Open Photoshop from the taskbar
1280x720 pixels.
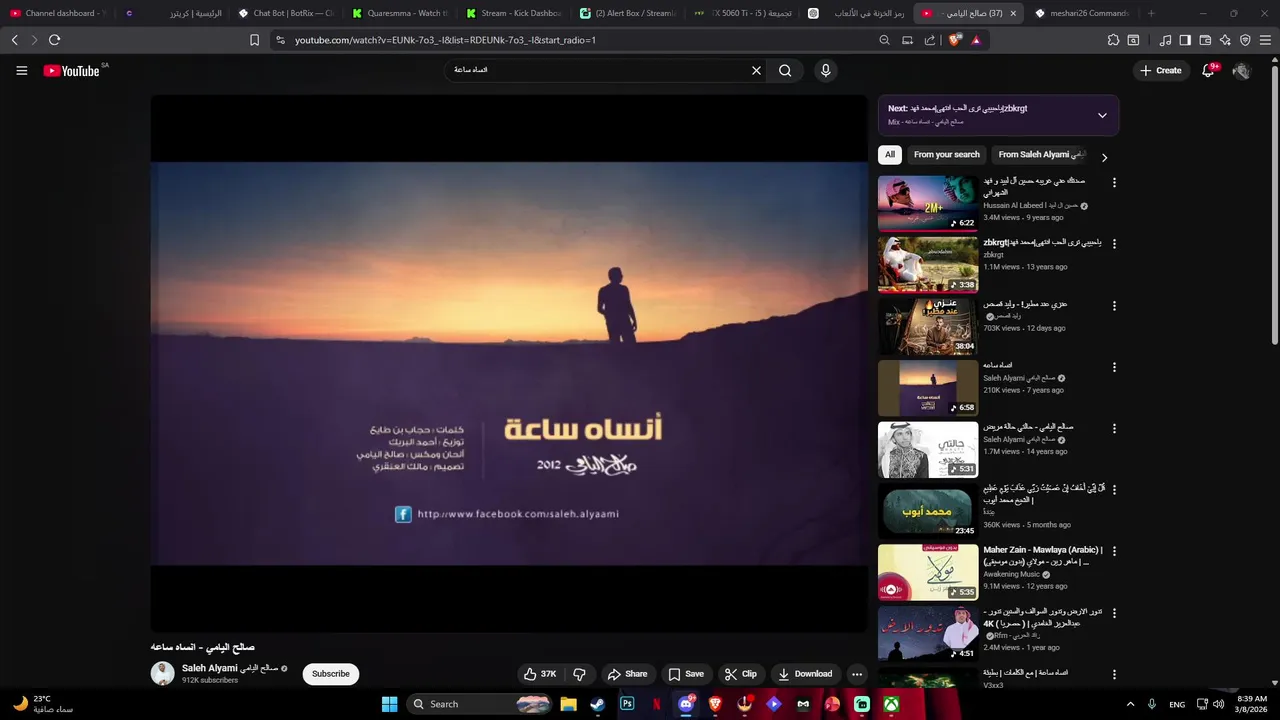[x=627, y=704]
